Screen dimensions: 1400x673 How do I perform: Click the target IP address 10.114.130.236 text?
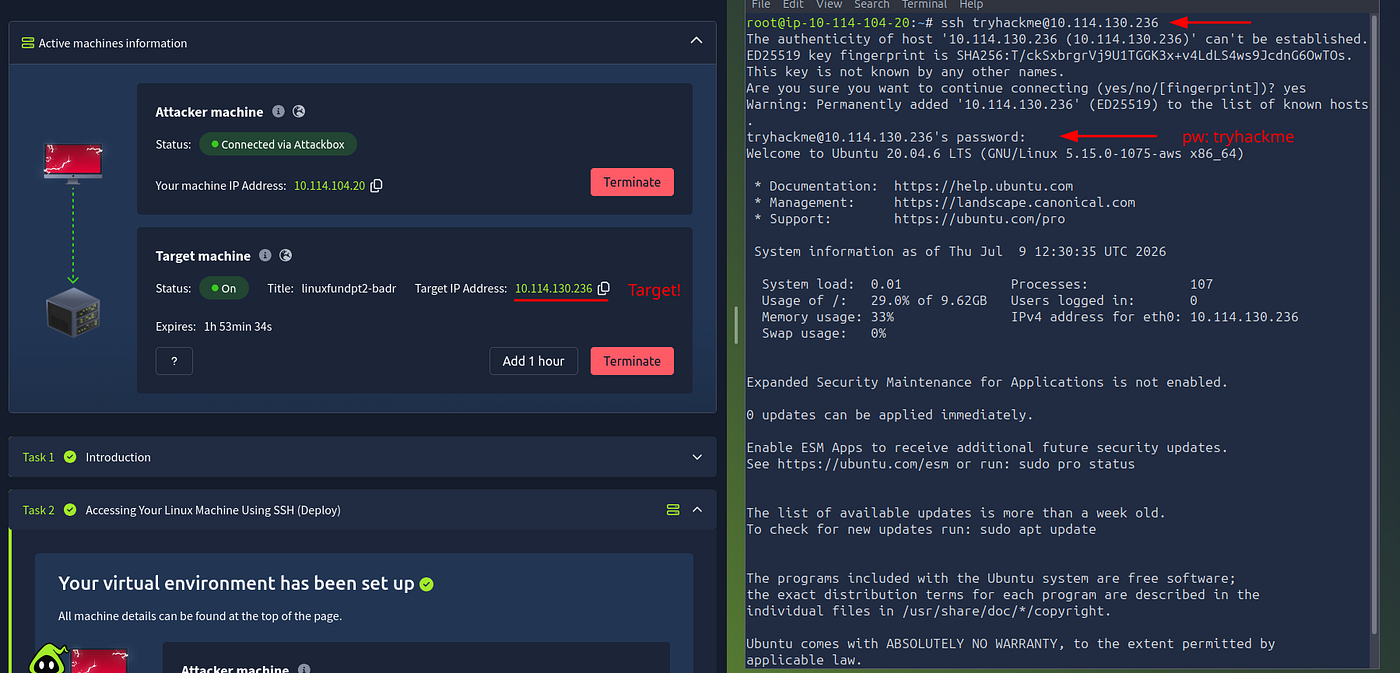click(x=554, y=289)
